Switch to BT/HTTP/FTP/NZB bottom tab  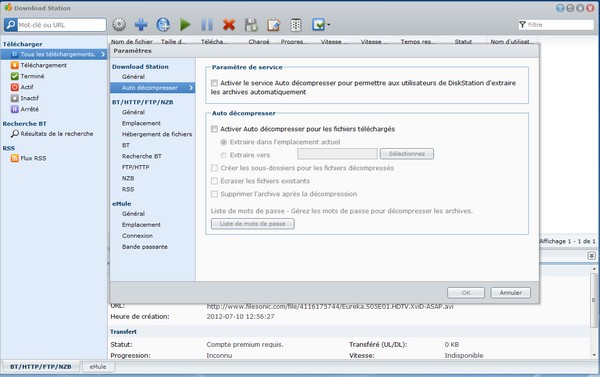[x=41, y=367]
